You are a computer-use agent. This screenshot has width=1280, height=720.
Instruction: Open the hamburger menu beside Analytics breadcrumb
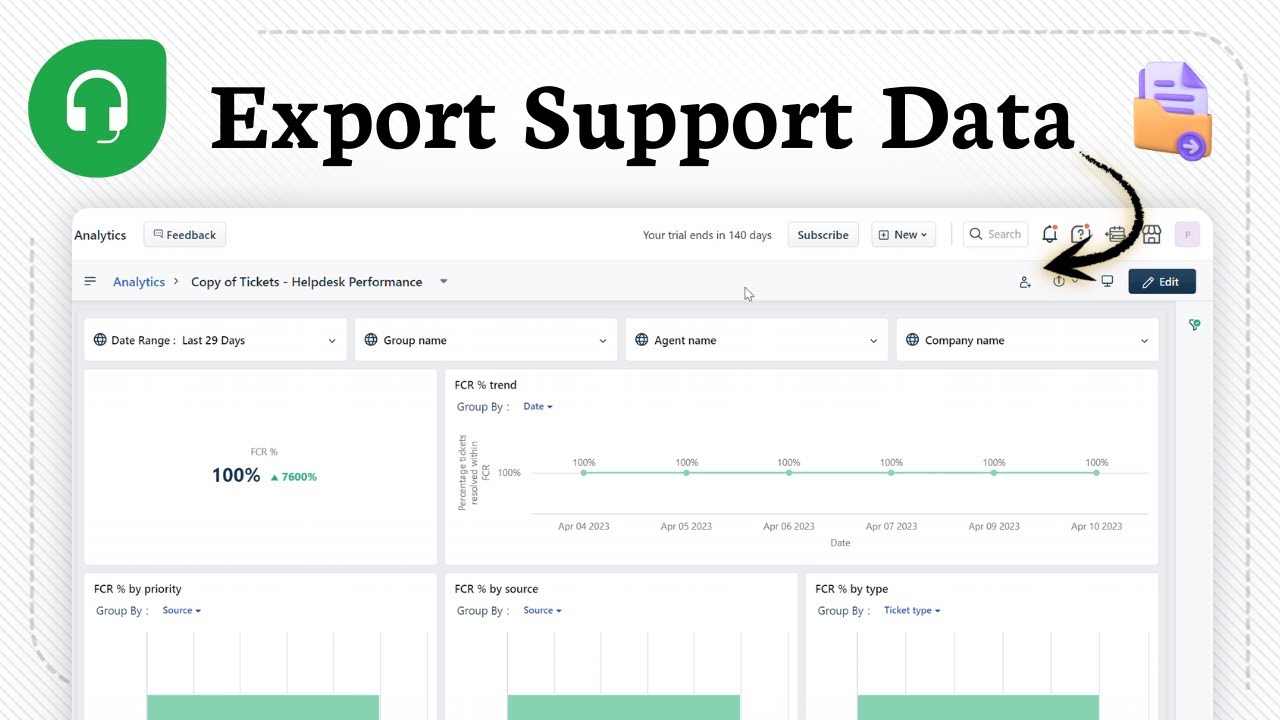coord(90,281)
